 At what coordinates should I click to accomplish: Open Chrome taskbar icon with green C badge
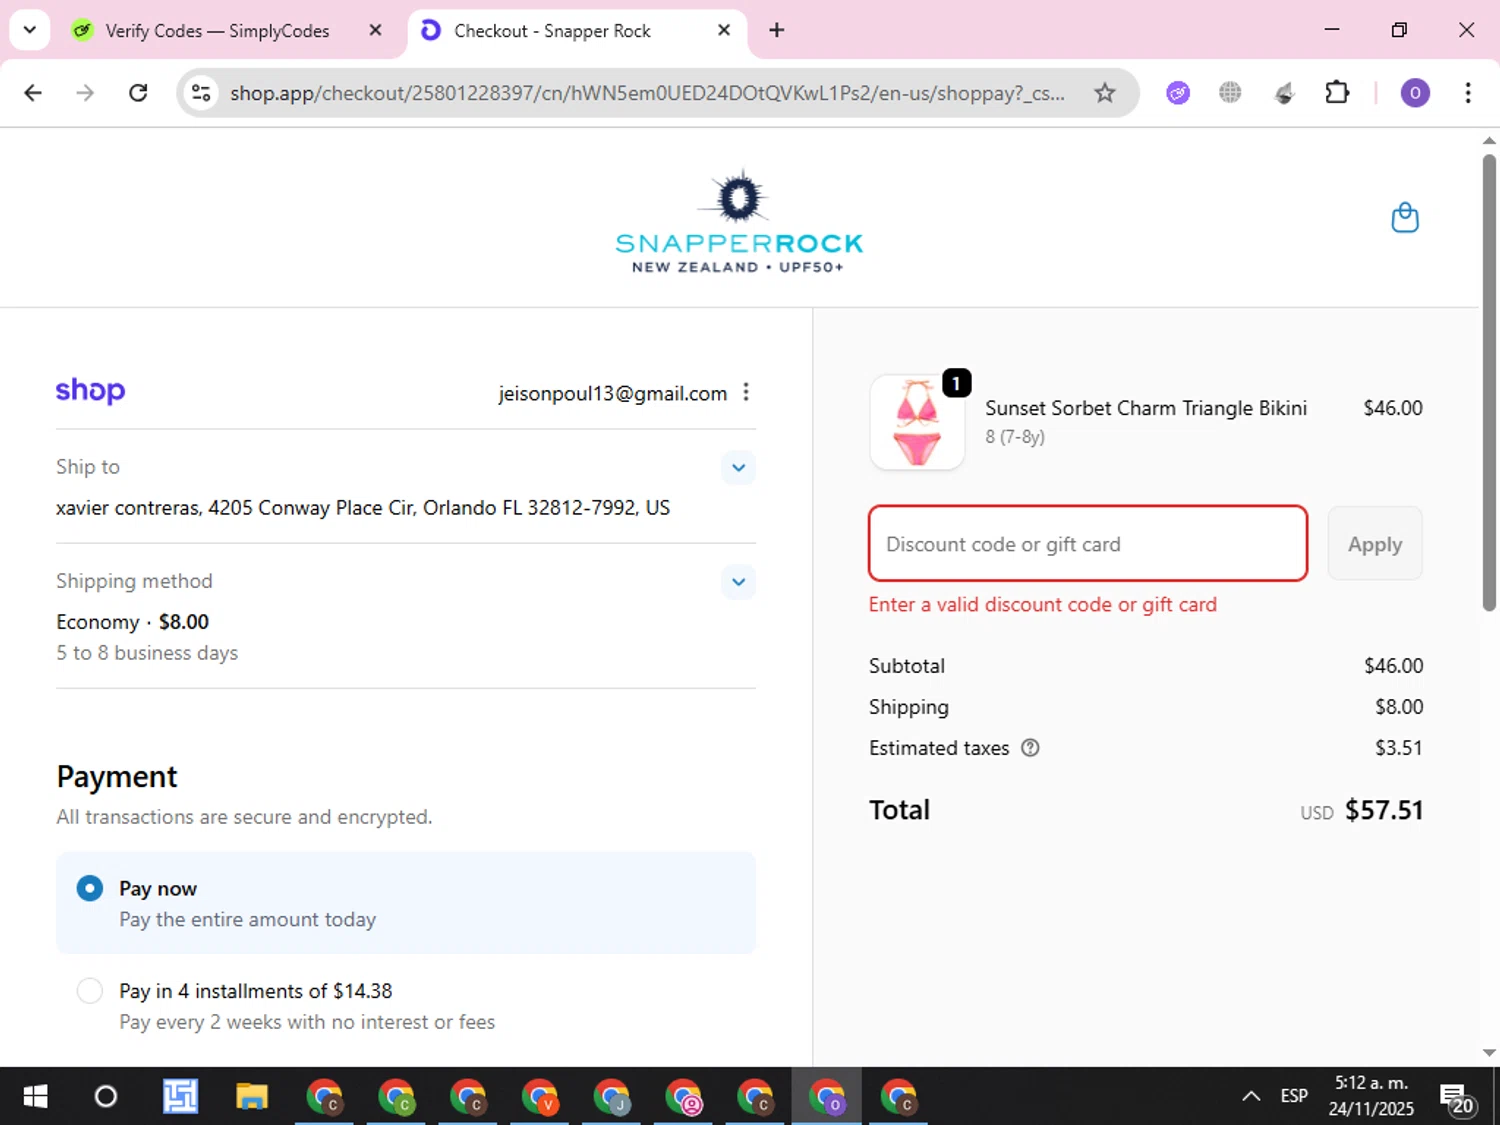396,1097
